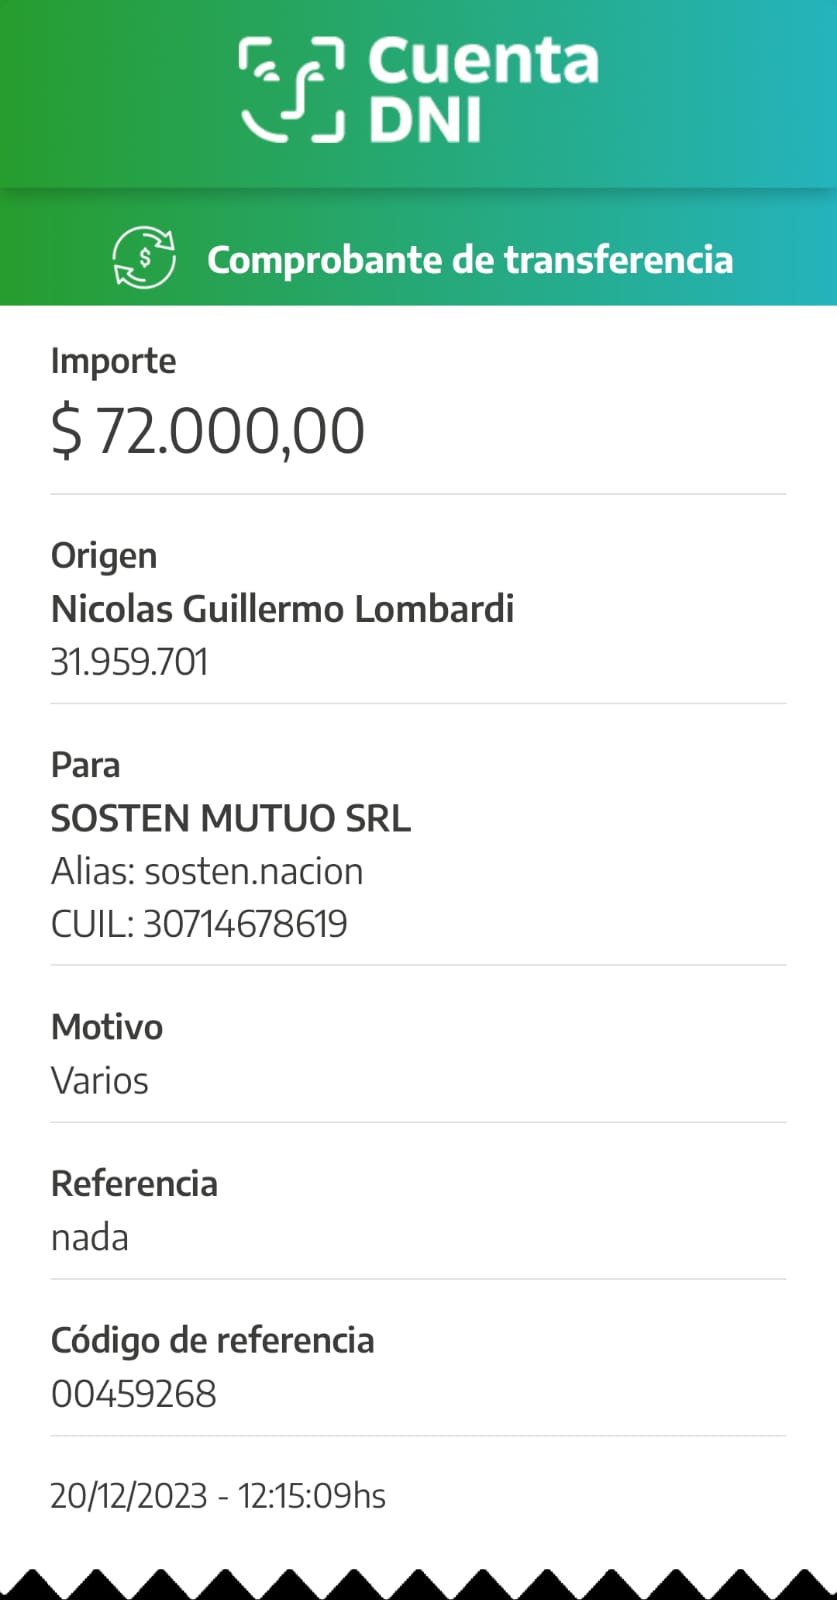Select recipient SOSTEN MUTUO SRL
The width and height of the screenshot is (837, 1600).
pyautogui.click(x=231, y=819)
